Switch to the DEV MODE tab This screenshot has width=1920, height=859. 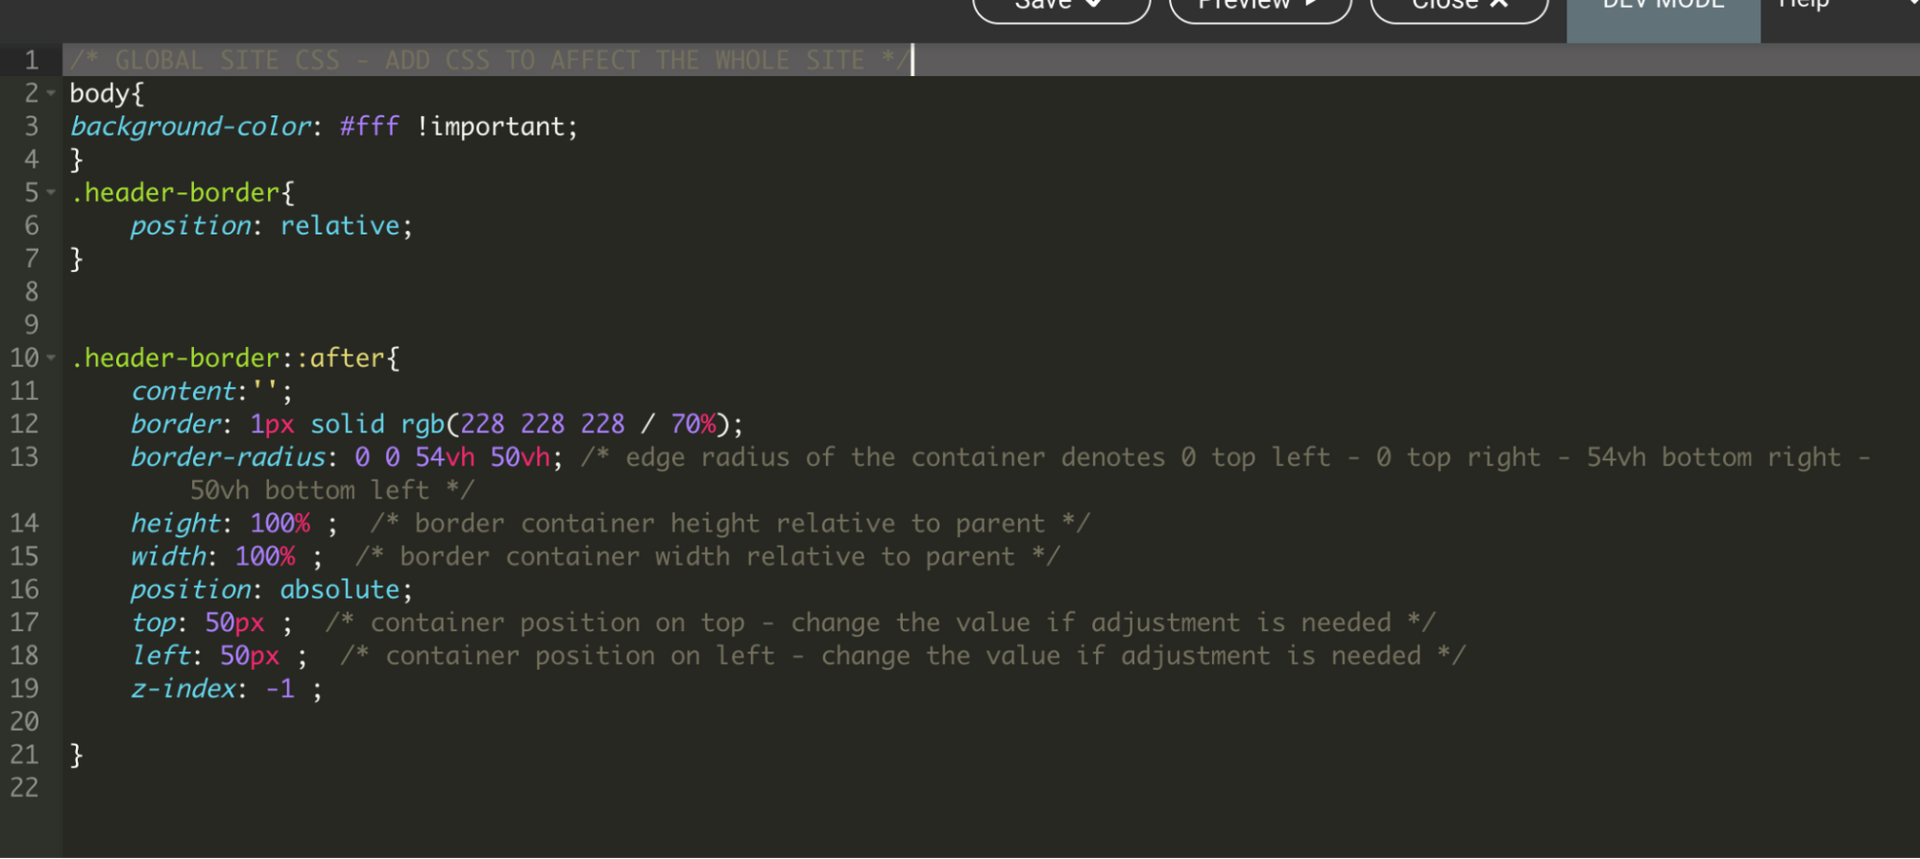tap(1663, 10)
